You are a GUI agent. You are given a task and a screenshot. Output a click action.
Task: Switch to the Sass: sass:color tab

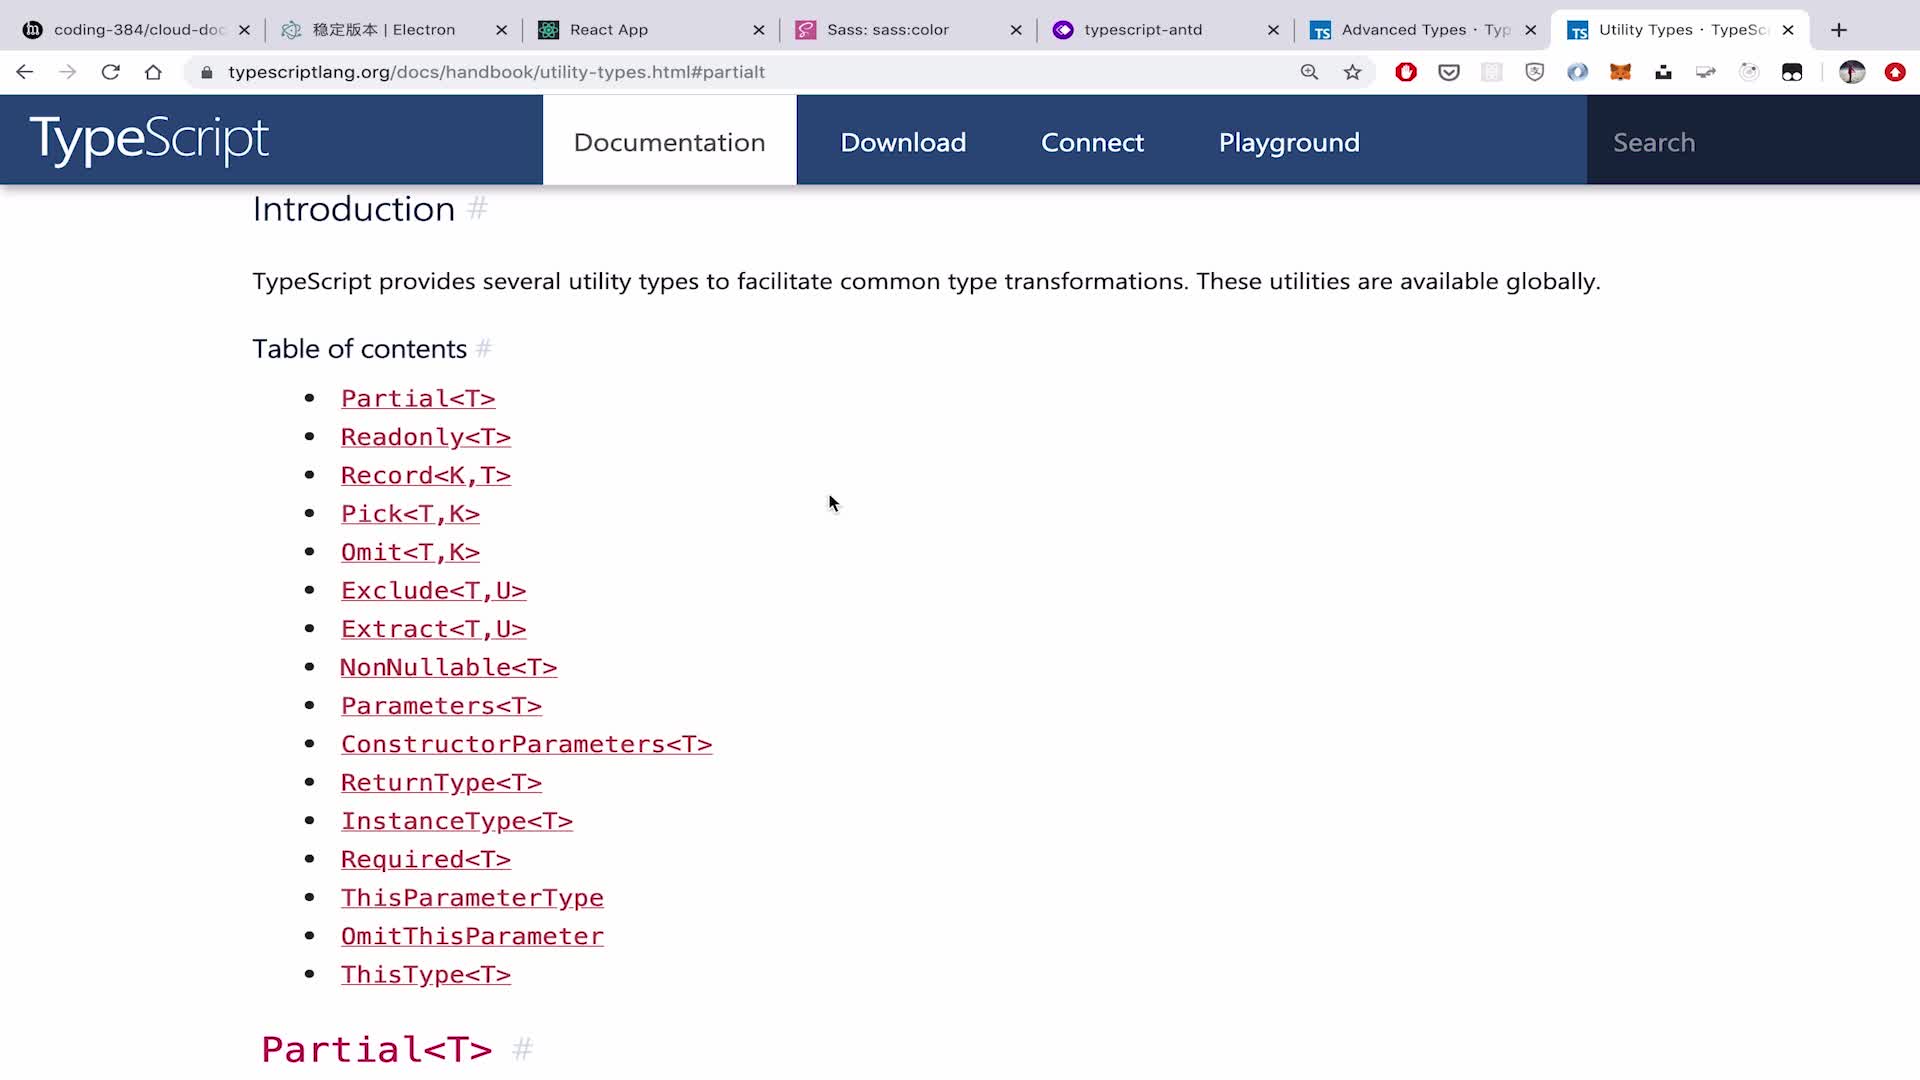click(x=887, y=30)
